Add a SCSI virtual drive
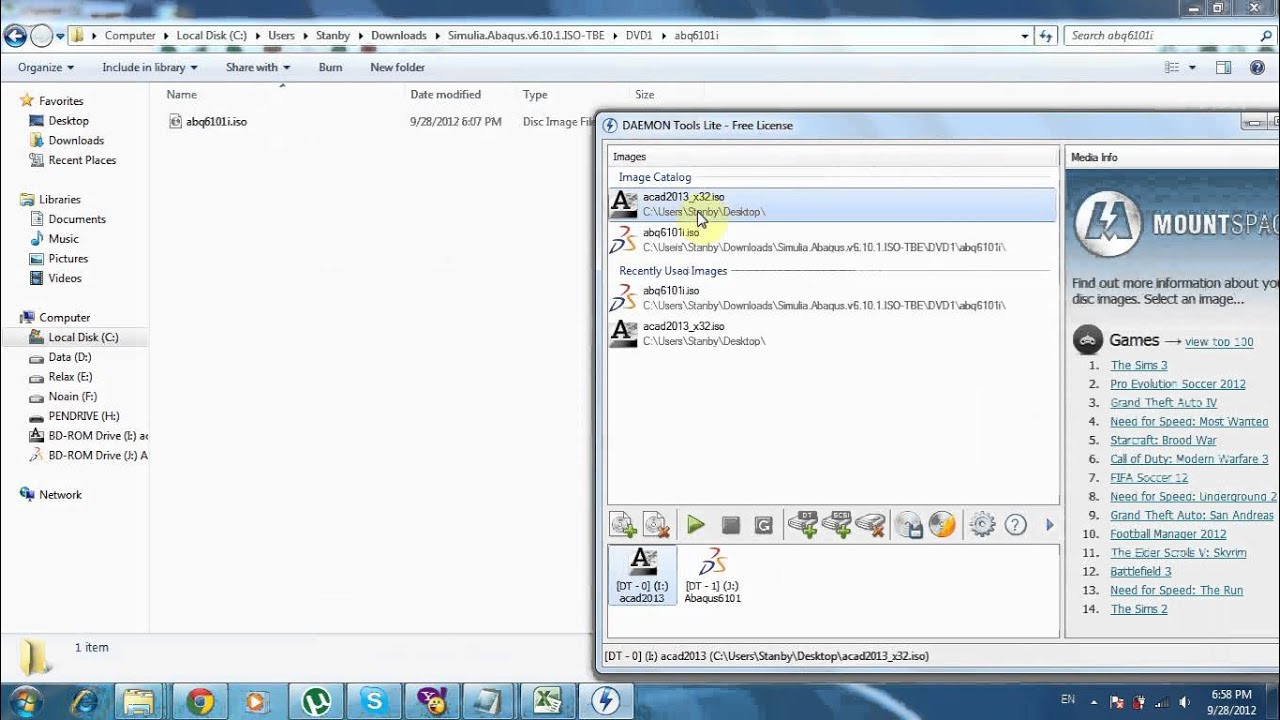 pos(836,525)
